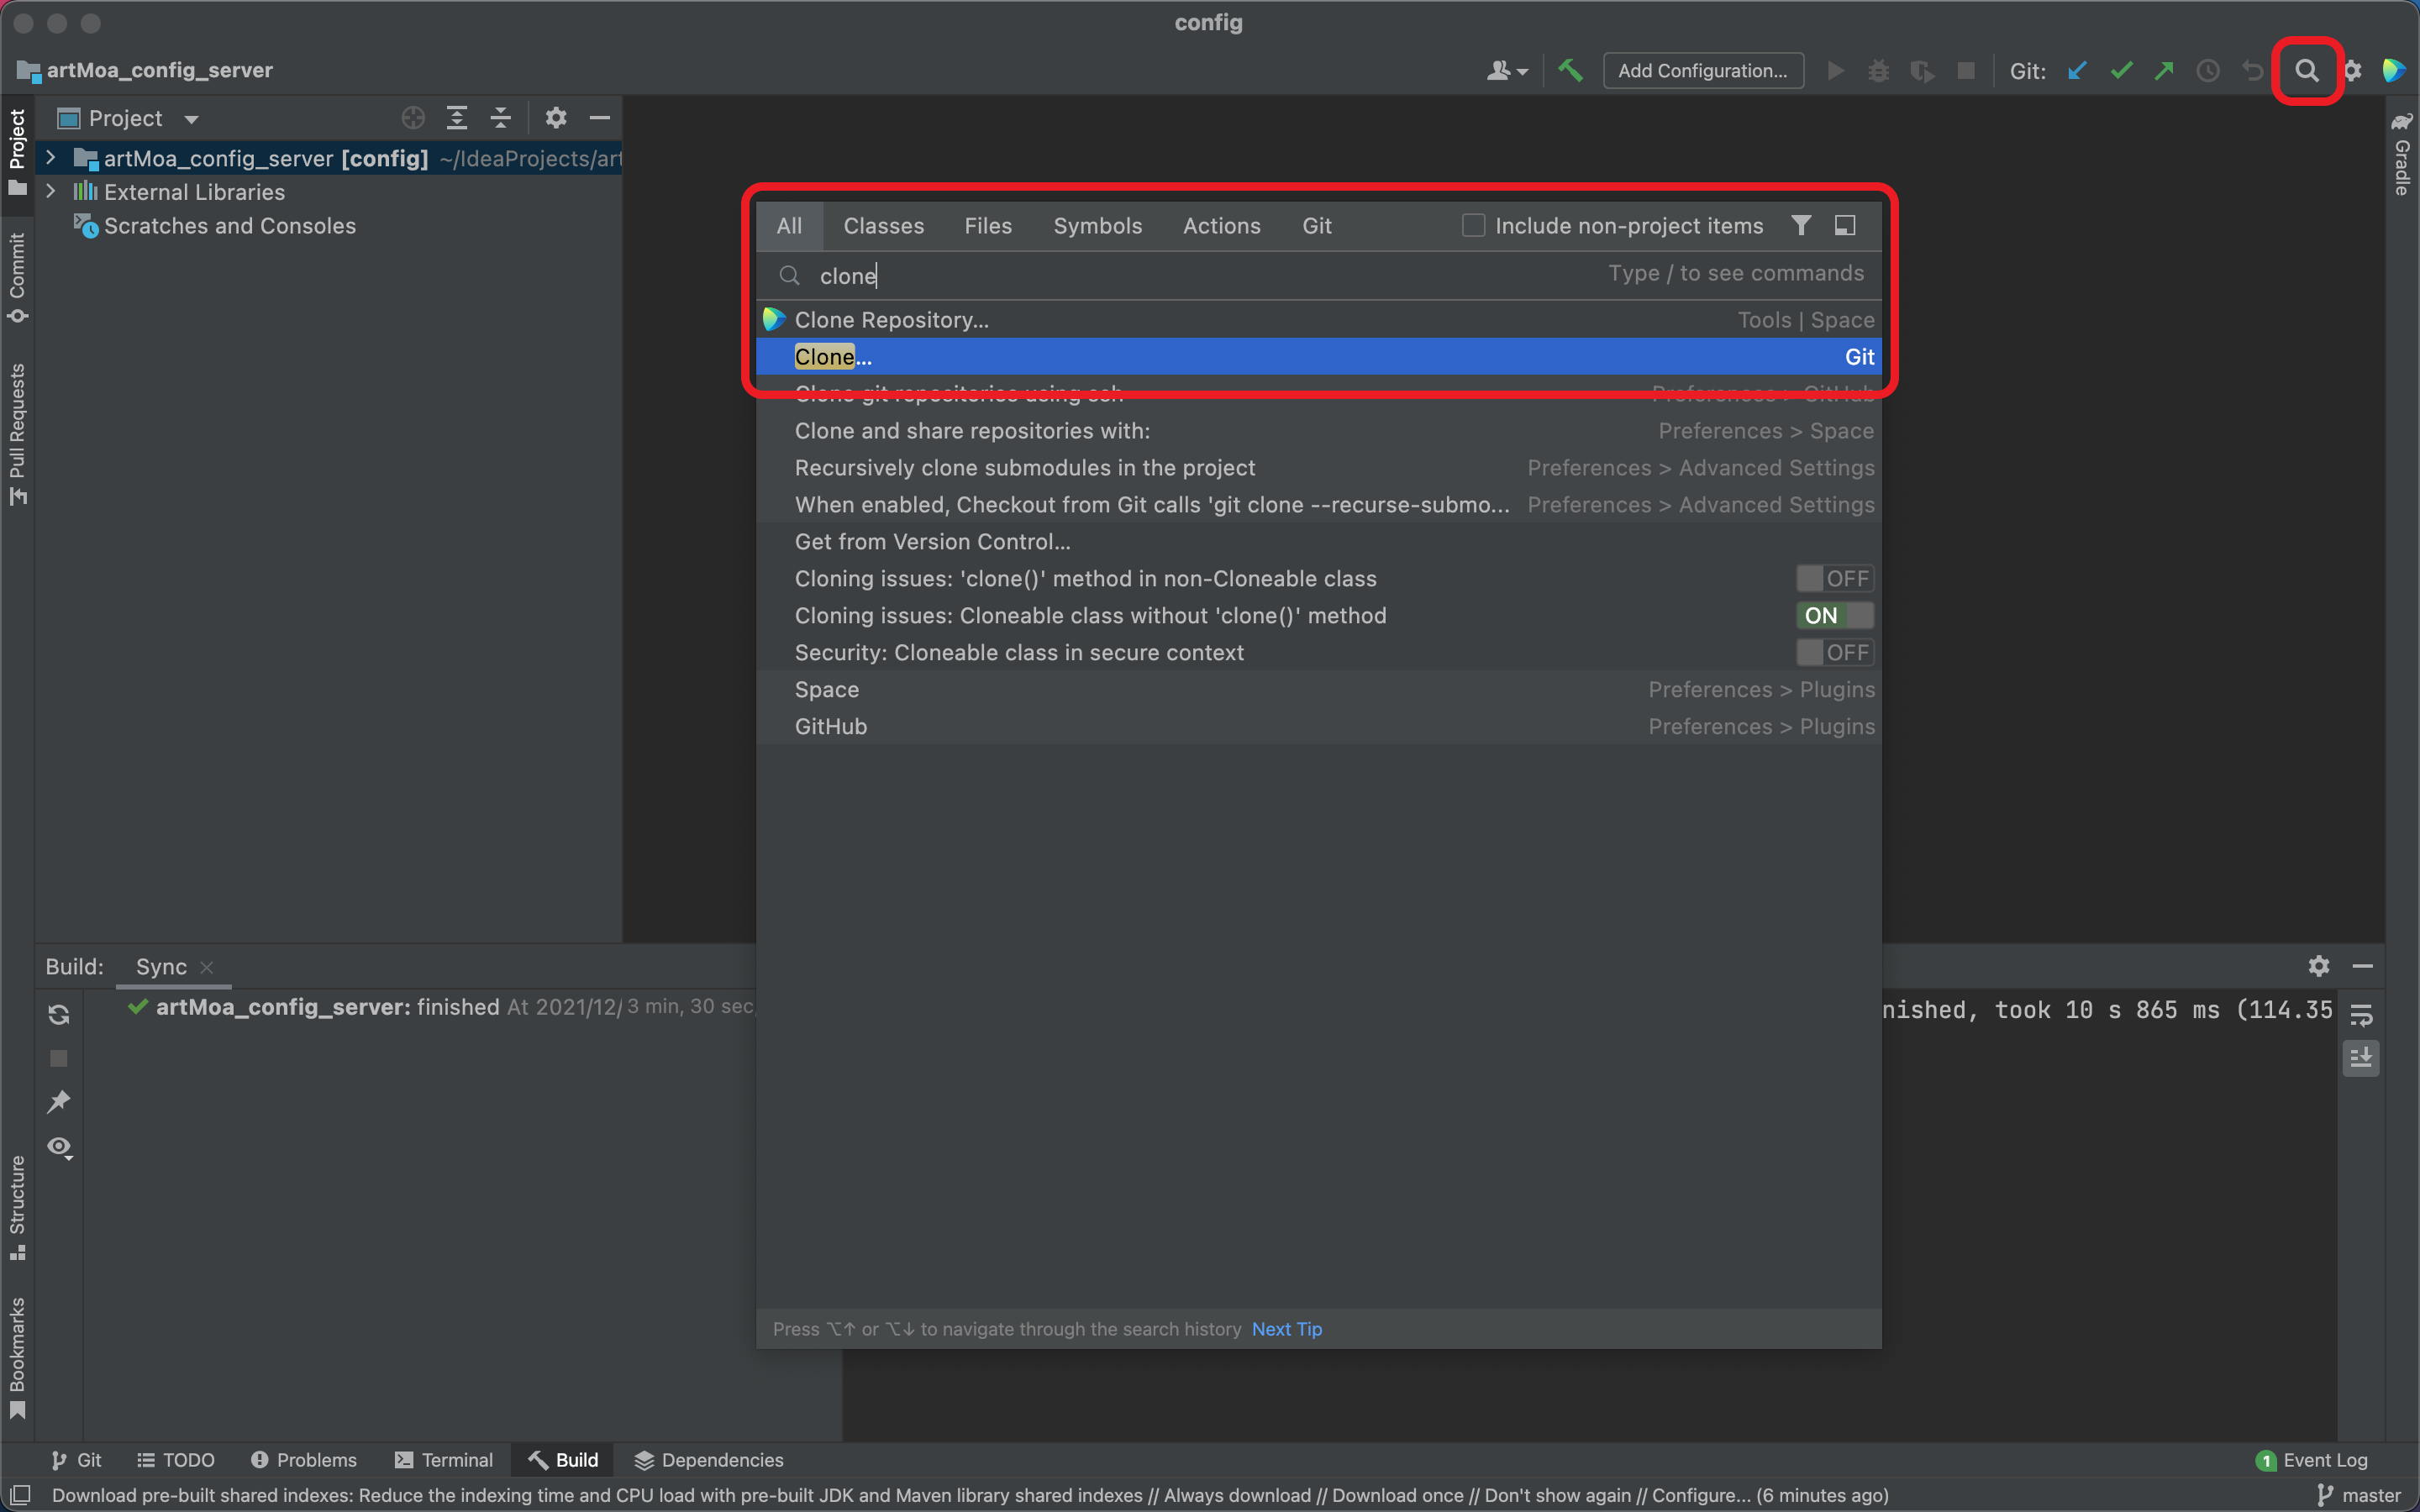Collapse all in Project panel
Image resolution: width=2420 pixels, height=1512 pixels.
[x=501, y=118]
